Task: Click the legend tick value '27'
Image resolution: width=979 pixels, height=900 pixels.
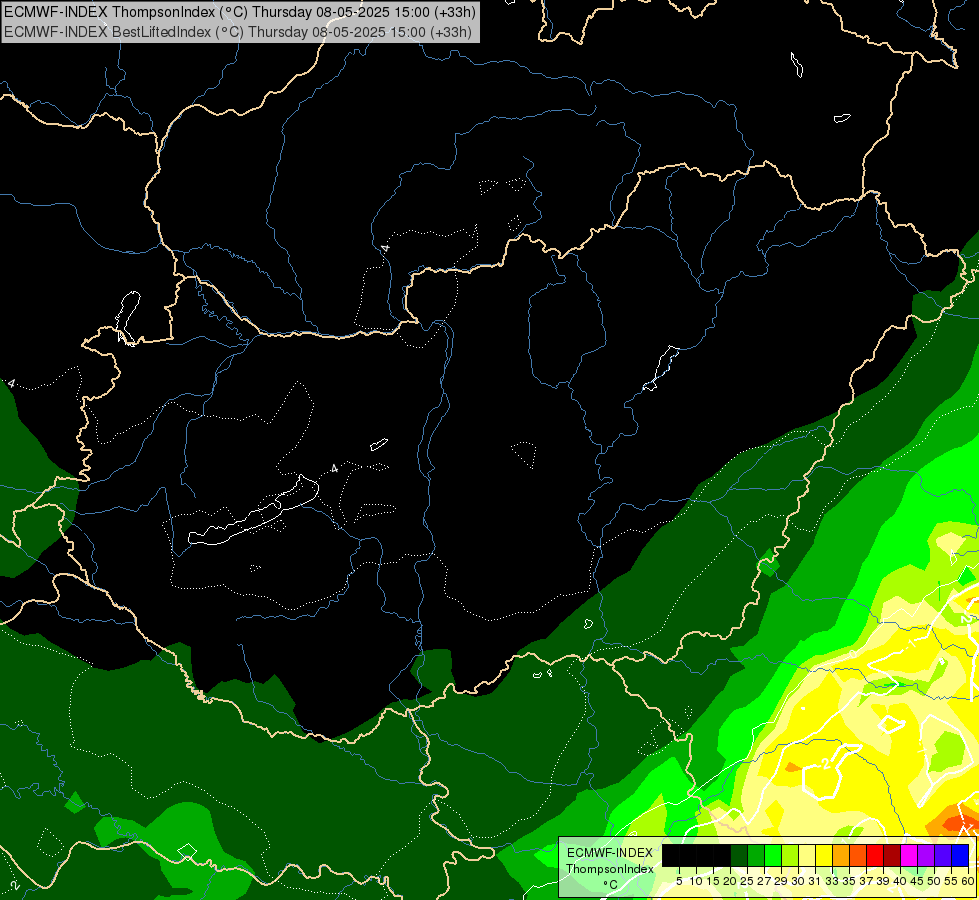Action: click(764, 881)
